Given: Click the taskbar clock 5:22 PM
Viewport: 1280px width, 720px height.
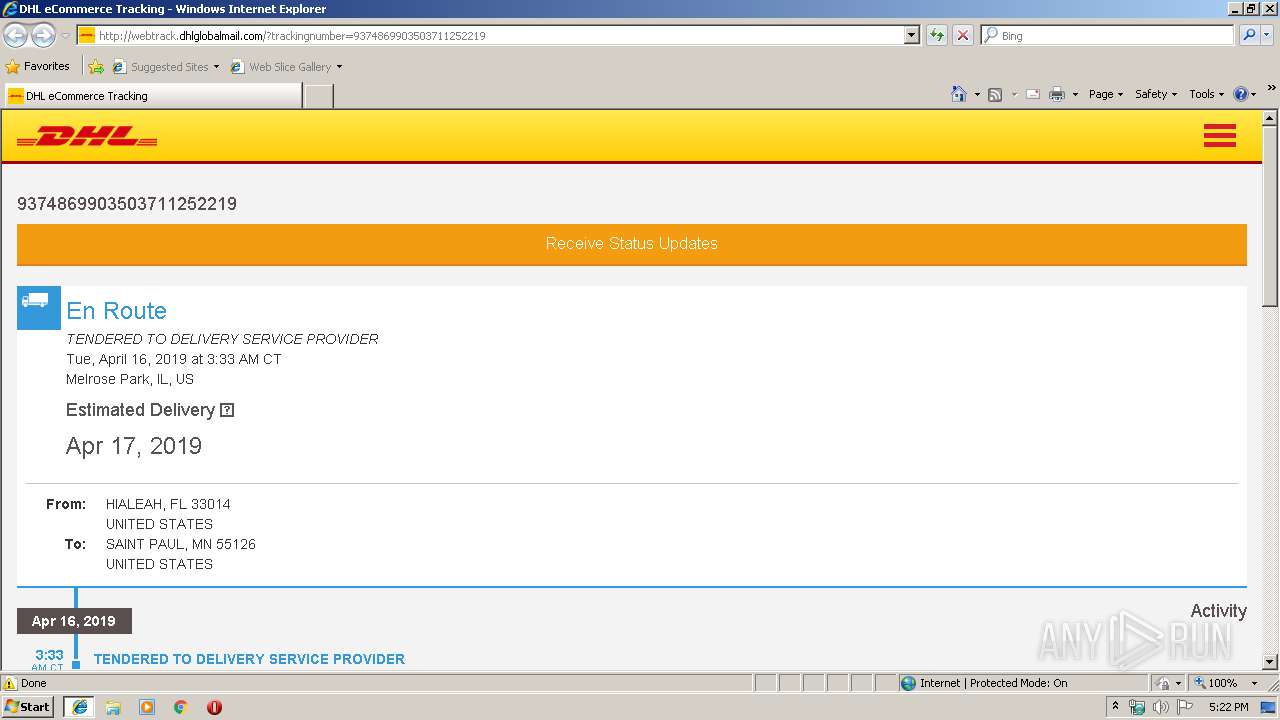Looking at the screenshot, I should tap(1228, 707).
